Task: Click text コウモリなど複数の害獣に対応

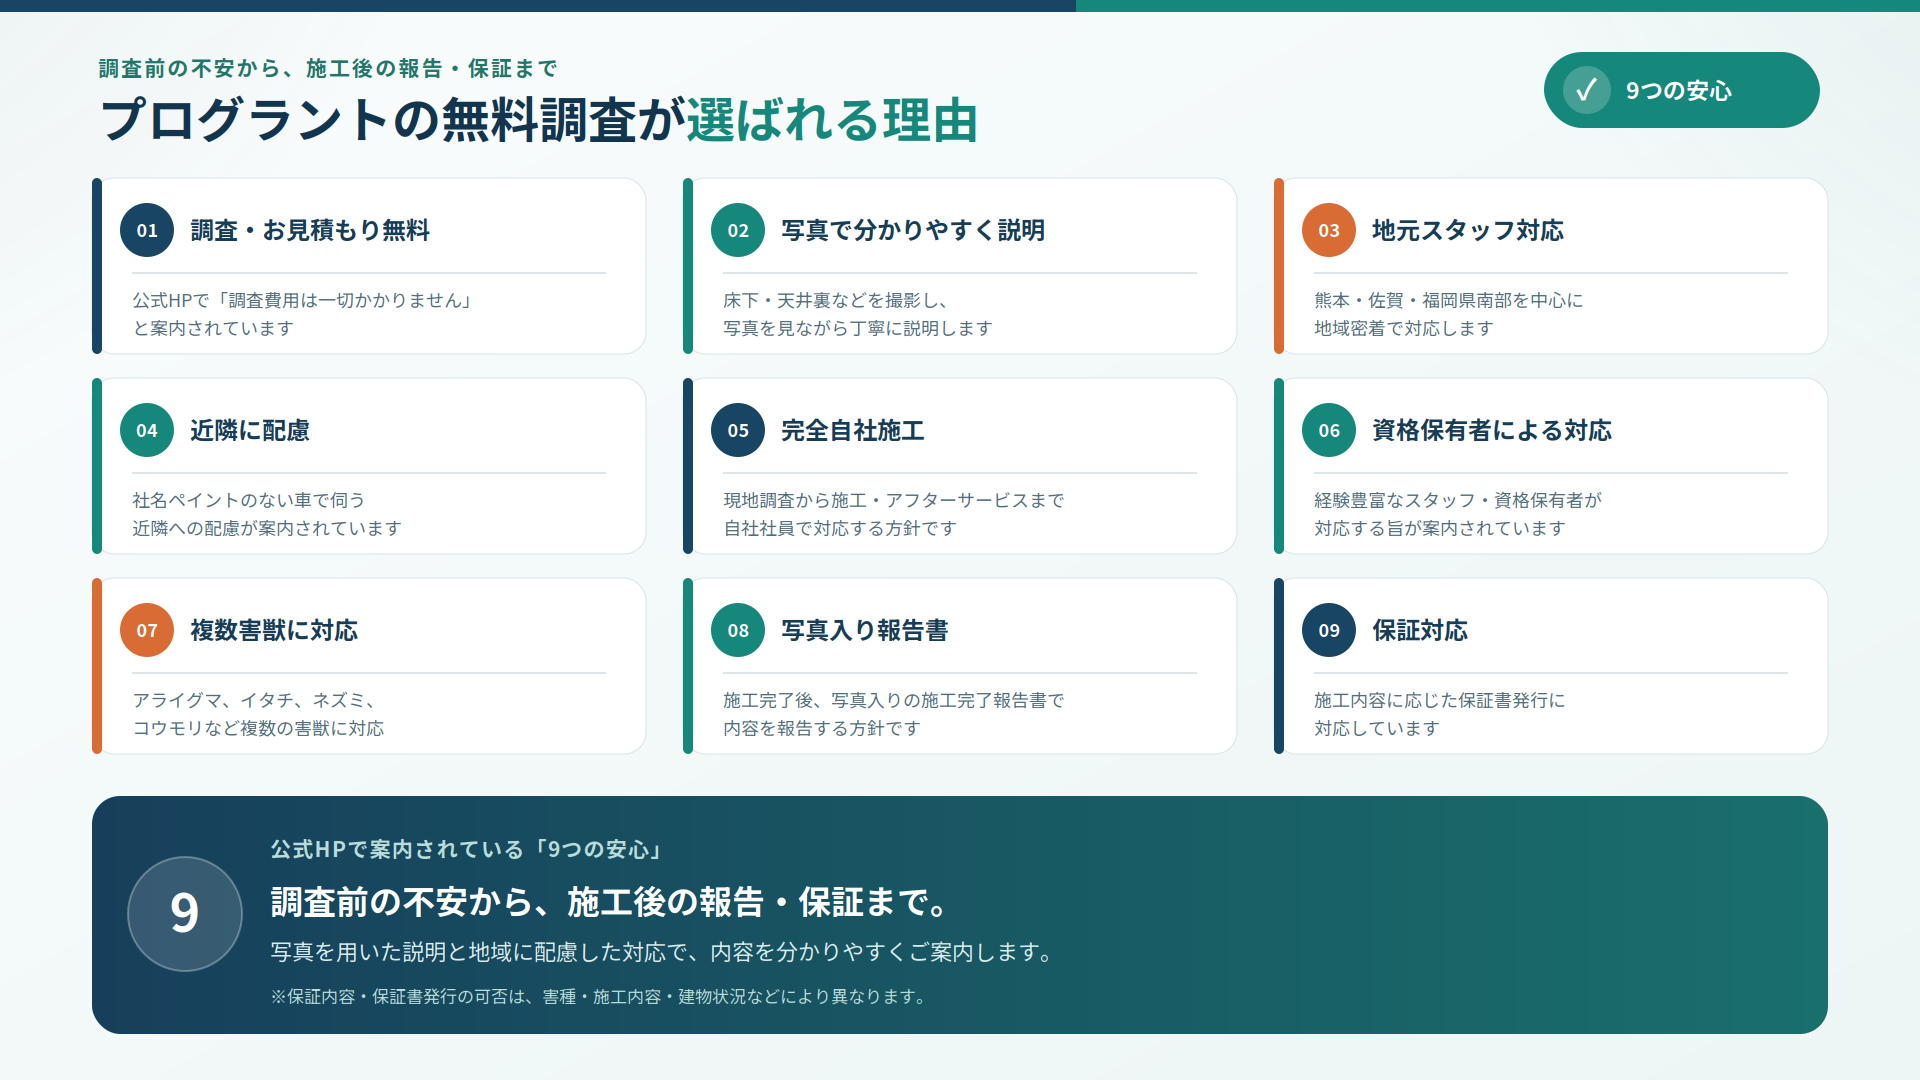Action: point(258,728)
